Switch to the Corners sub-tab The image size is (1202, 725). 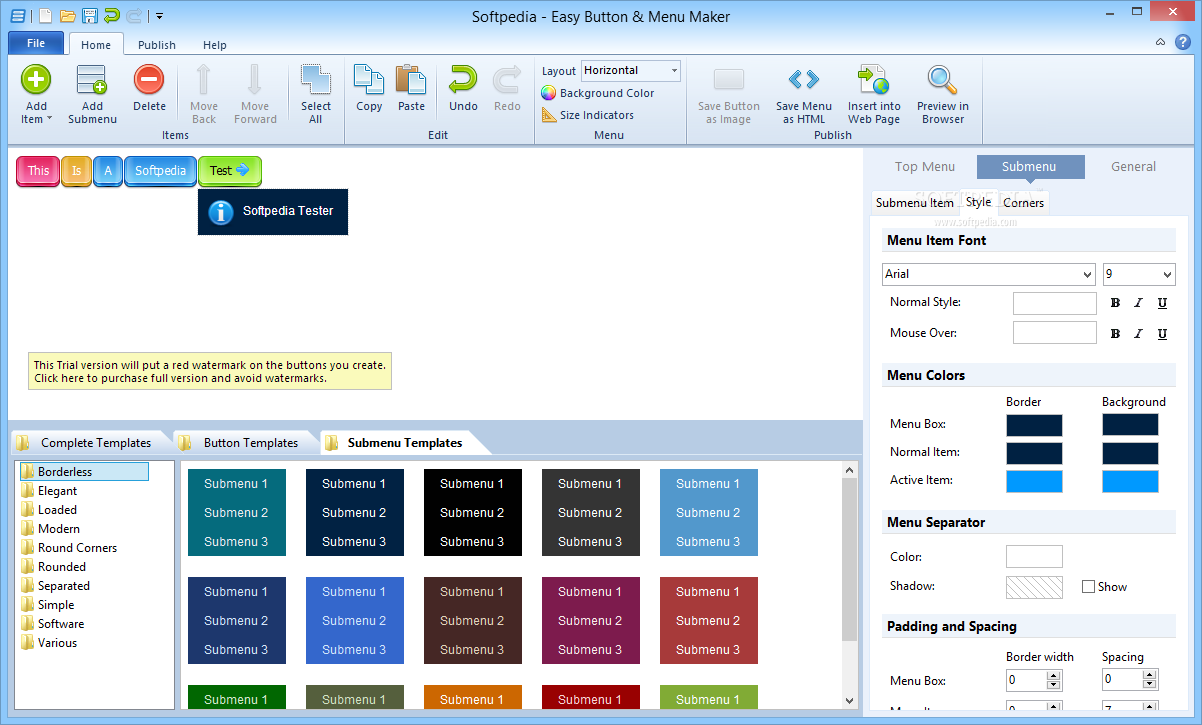(1023, 203)
